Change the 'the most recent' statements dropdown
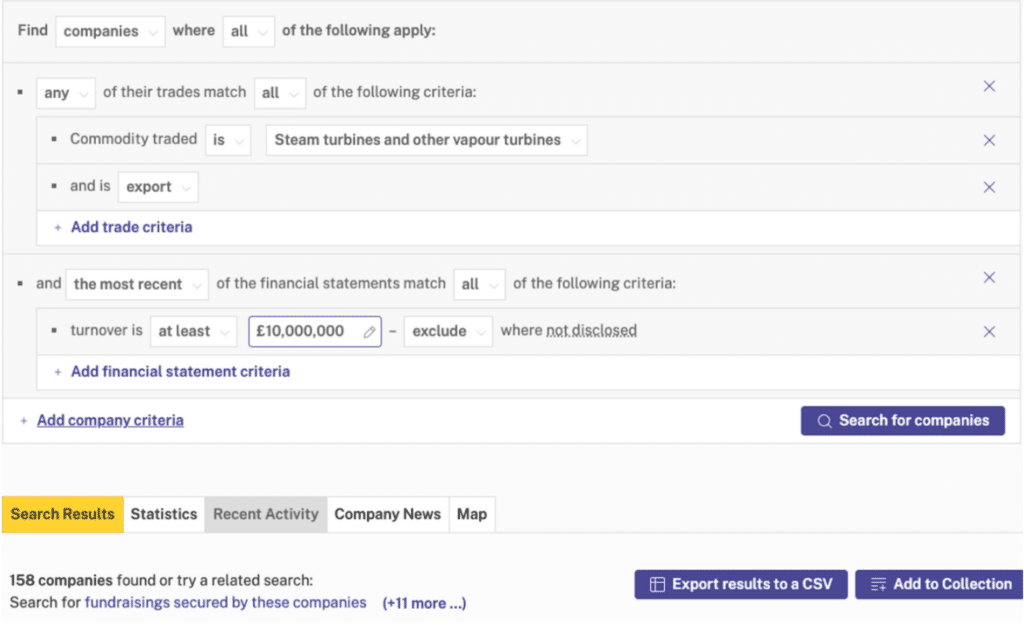The width and height of the screenshot is (1024, 631). tap(137, 284)
